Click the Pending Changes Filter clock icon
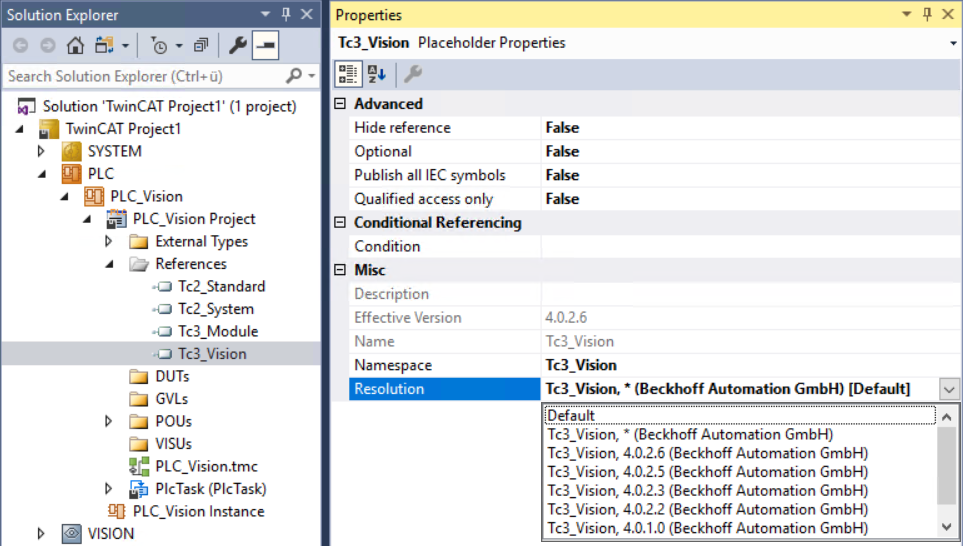The image size is (963, 546). point(160,45)
